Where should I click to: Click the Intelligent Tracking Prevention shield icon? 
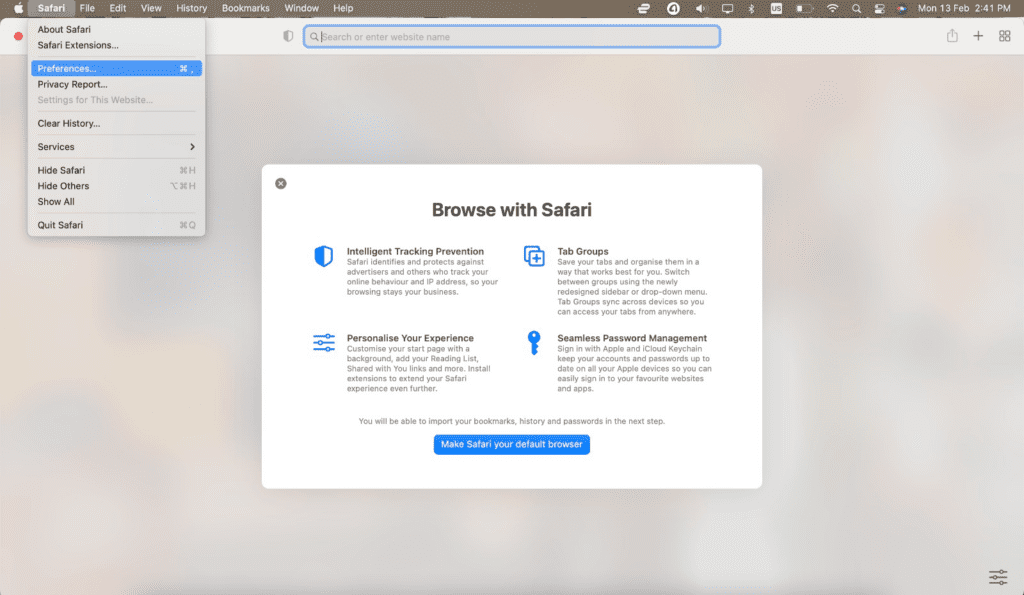click(x=323, y=256)
